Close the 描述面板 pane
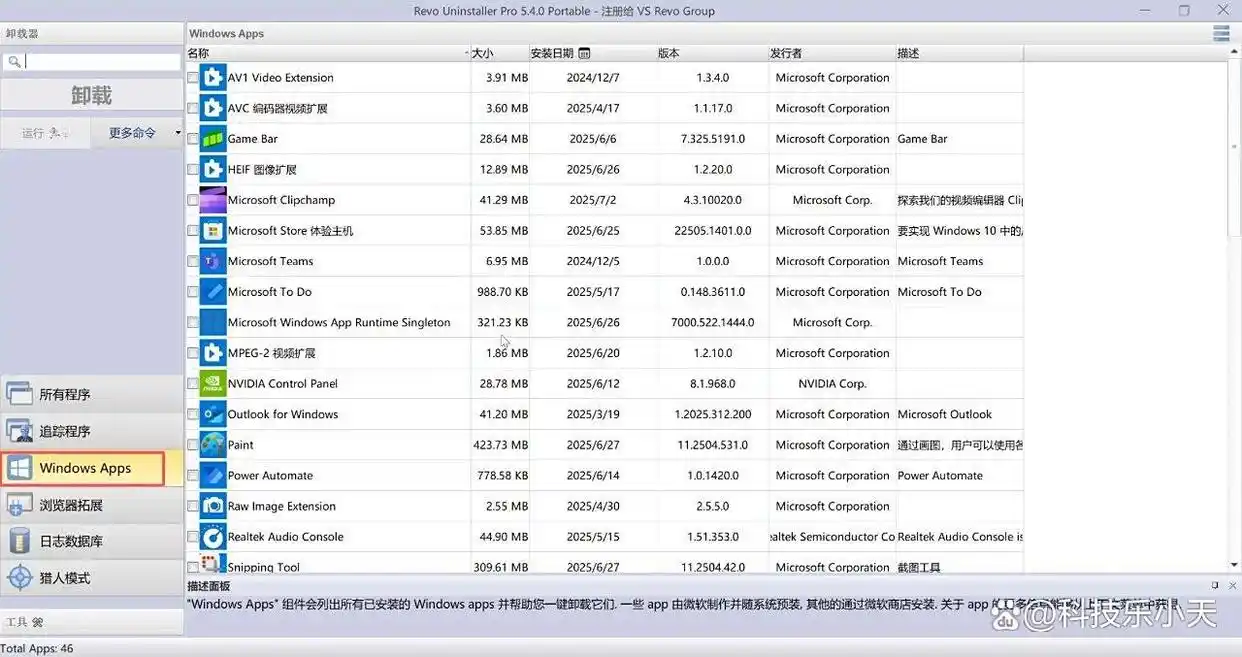 point(1232,585)
